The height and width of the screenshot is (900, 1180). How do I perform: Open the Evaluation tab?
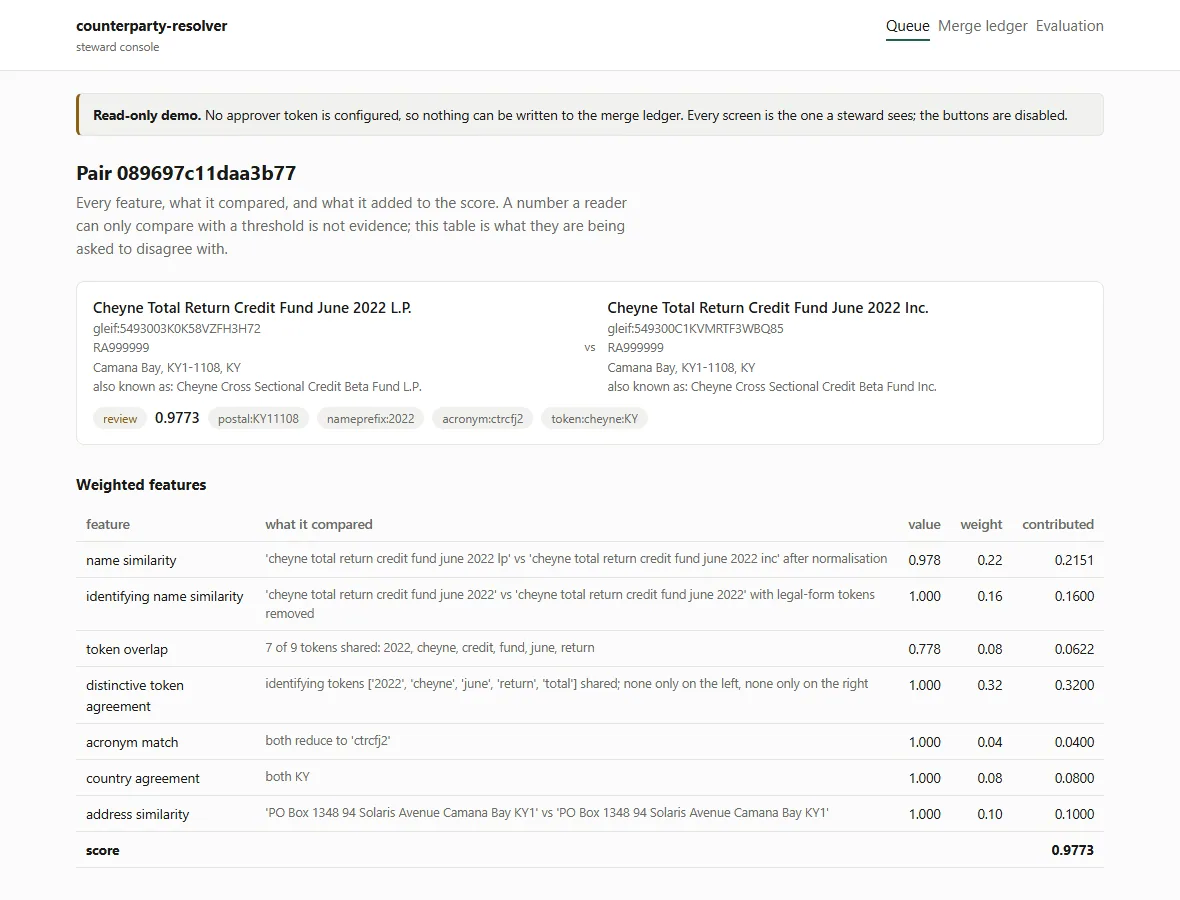point(1069,26)
